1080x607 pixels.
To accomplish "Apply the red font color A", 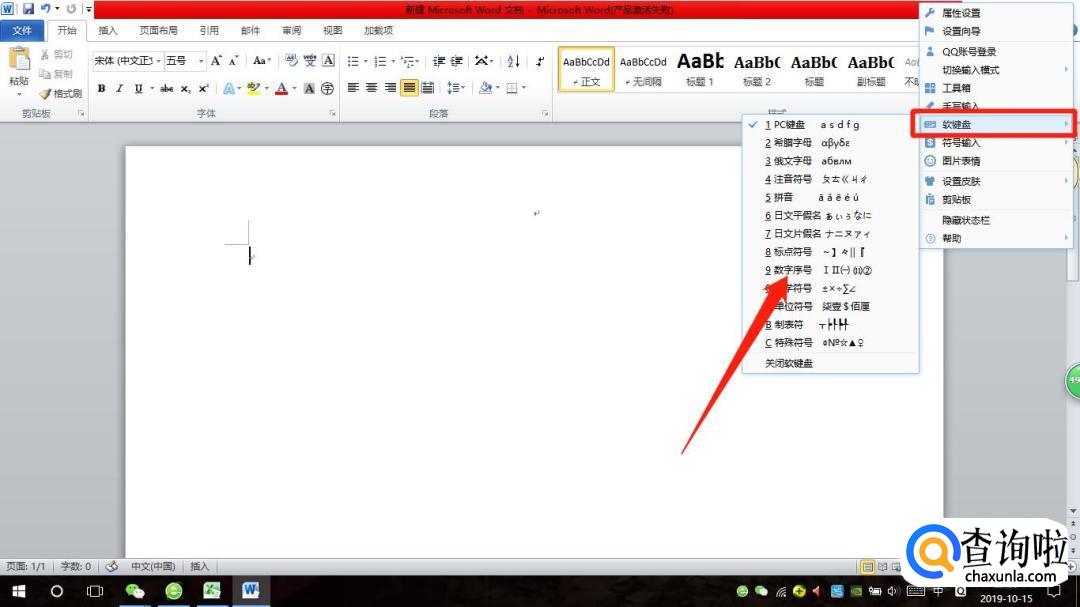I will (281, 88).
